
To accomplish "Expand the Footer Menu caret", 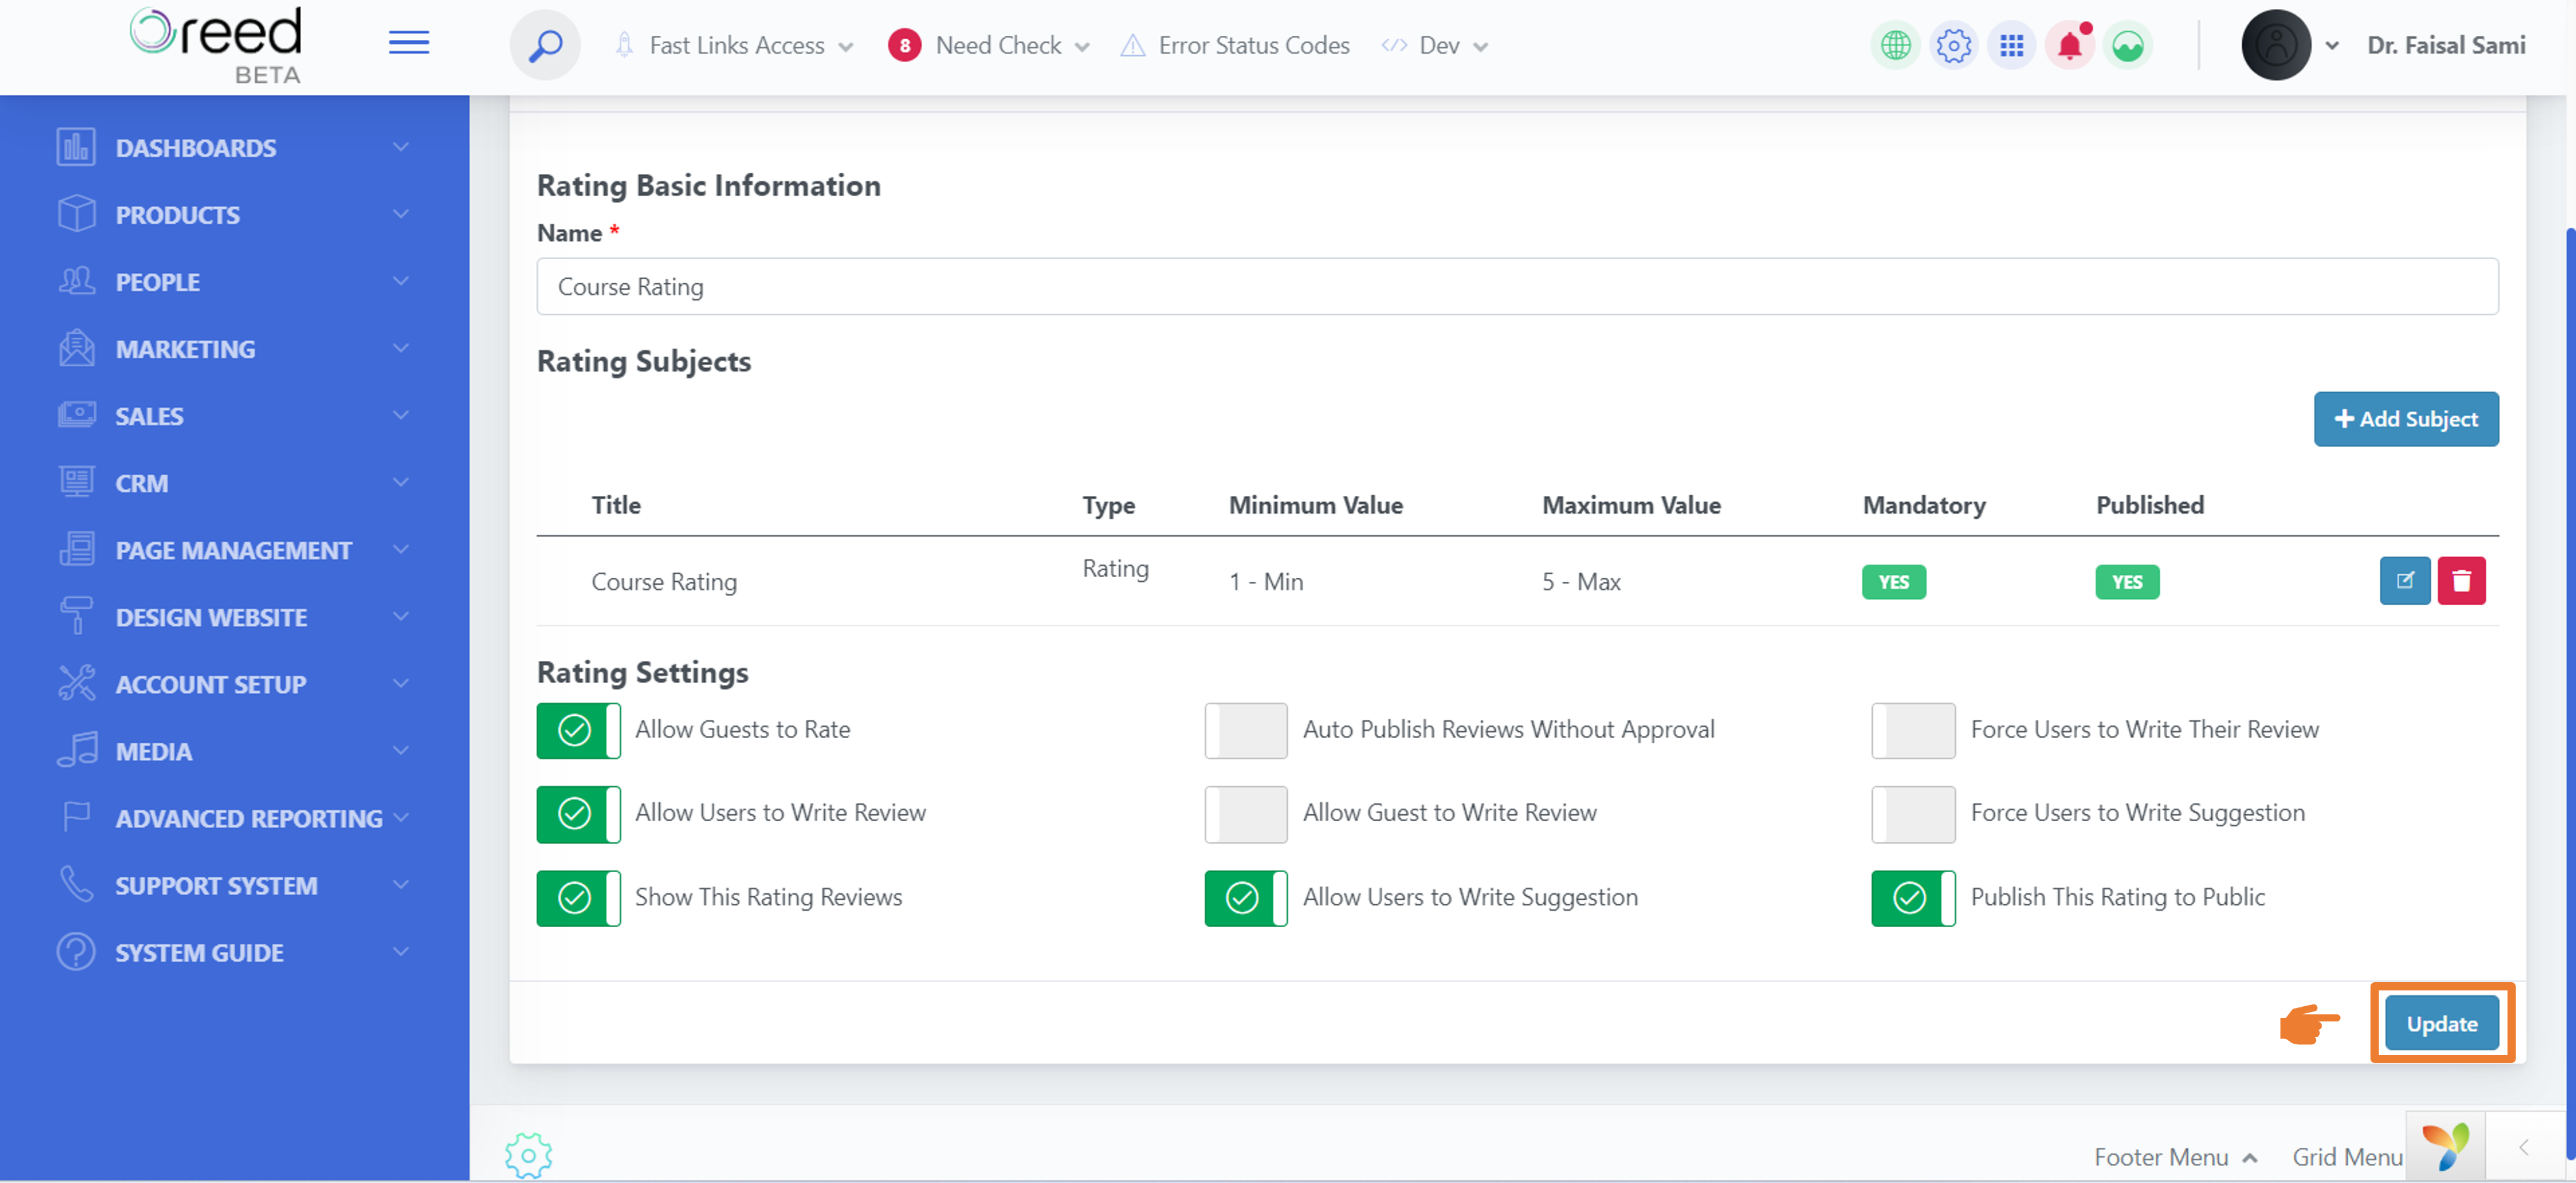I will pyautogui.click(x=2250, y=1158).
